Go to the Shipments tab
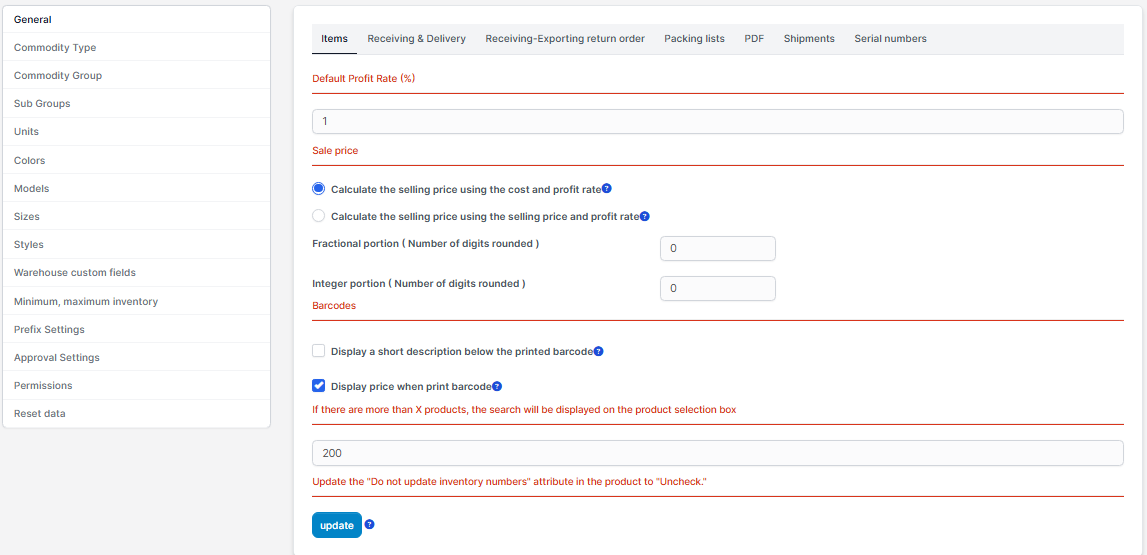1147x555 pixels. point(809,39)
